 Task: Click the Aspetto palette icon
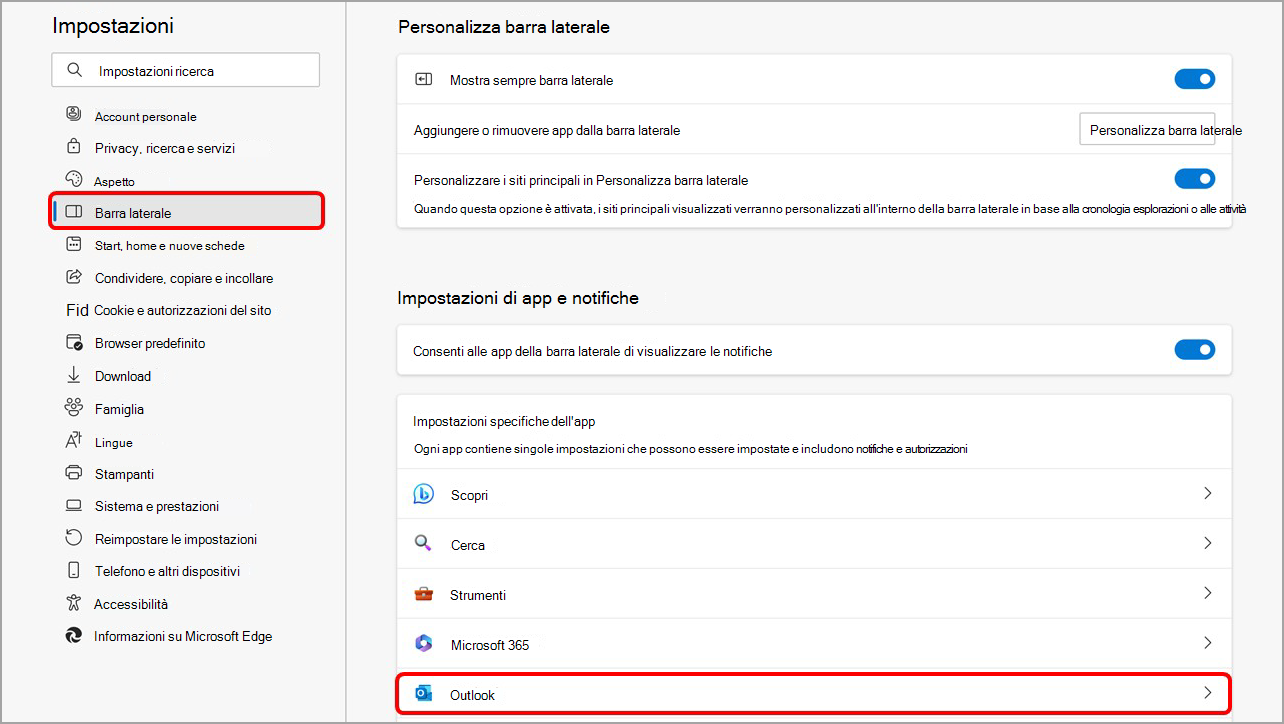click(73, 179)
